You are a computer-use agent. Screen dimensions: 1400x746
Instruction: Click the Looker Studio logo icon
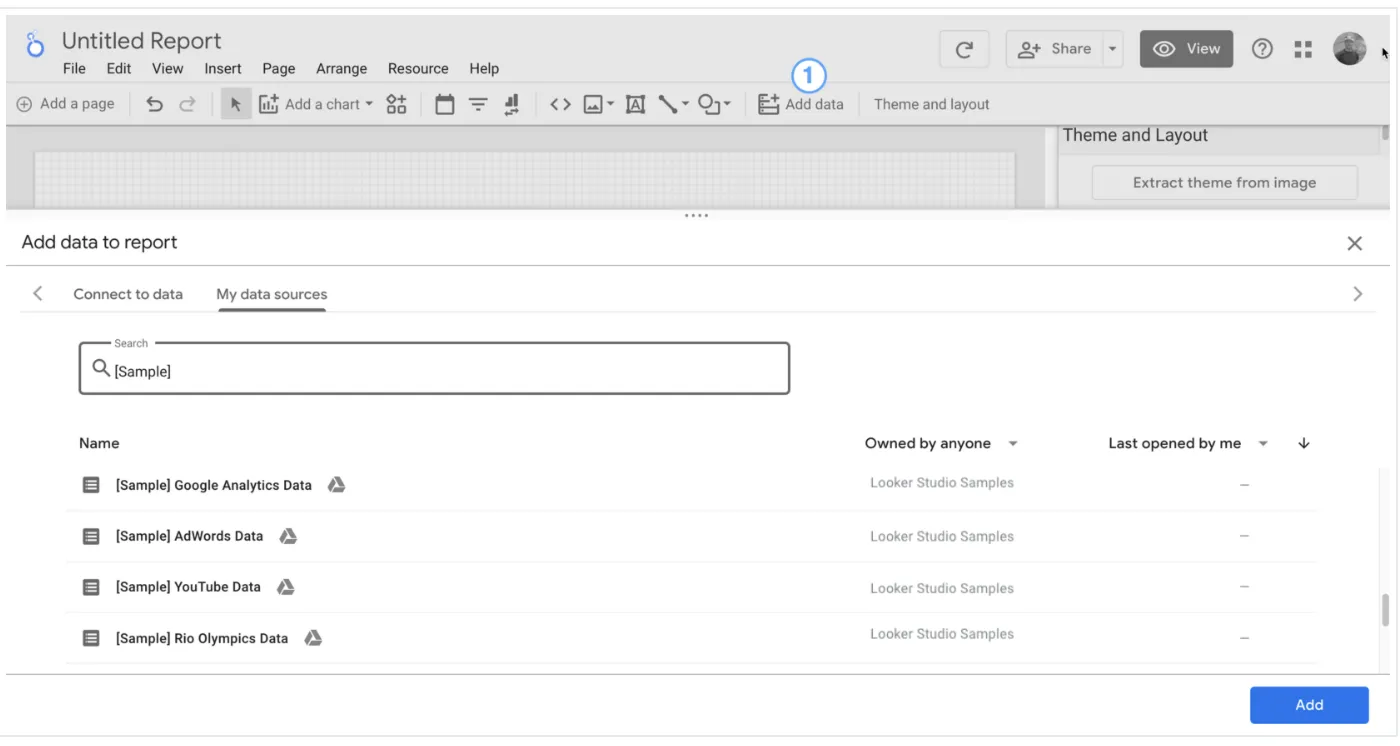(x=36, y=47)
